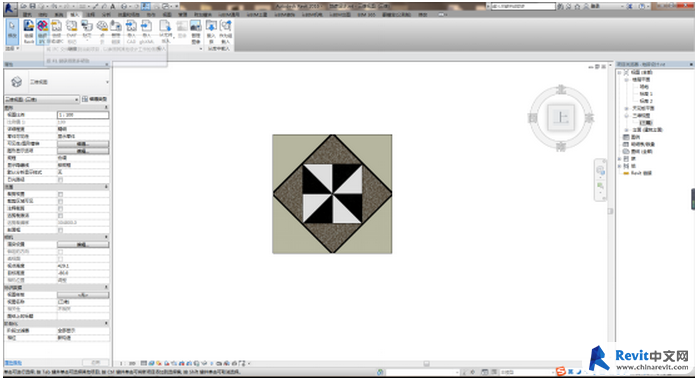
Task: Switch to the Annotate ribbon tab
Action: 90,15
